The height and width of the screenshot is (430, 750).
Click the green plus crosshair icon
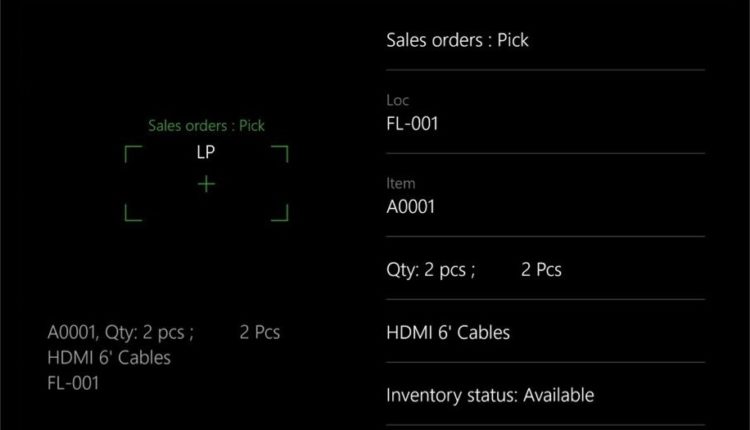point(206,184)
